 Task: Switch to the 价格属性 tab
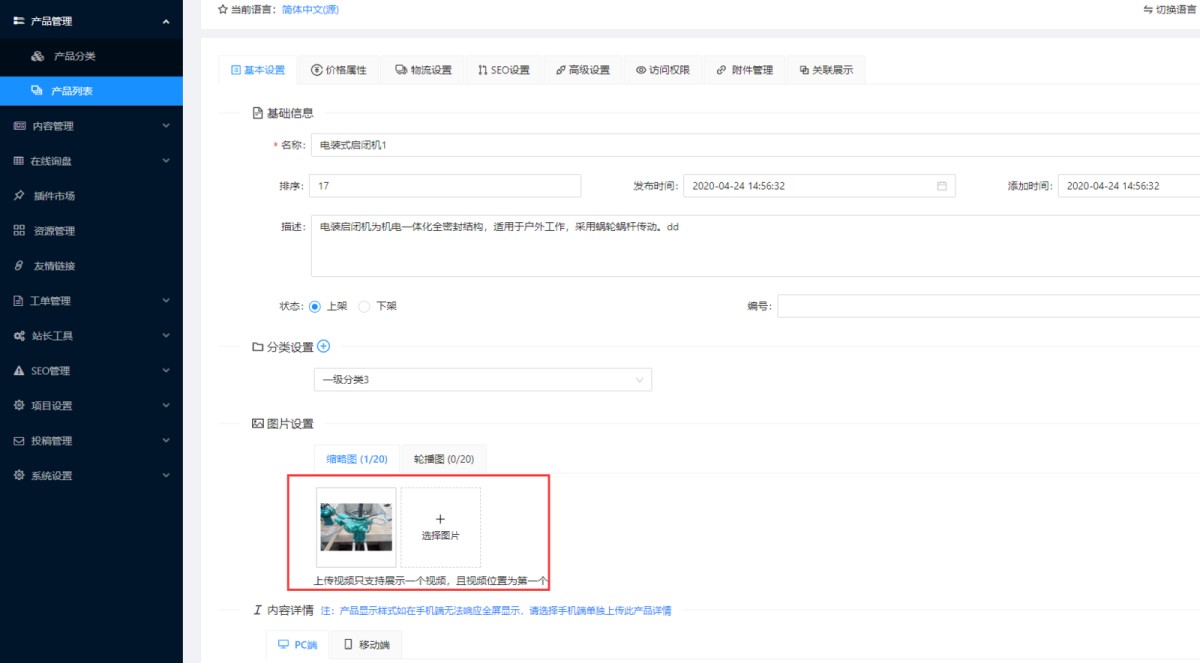point(338,70)
